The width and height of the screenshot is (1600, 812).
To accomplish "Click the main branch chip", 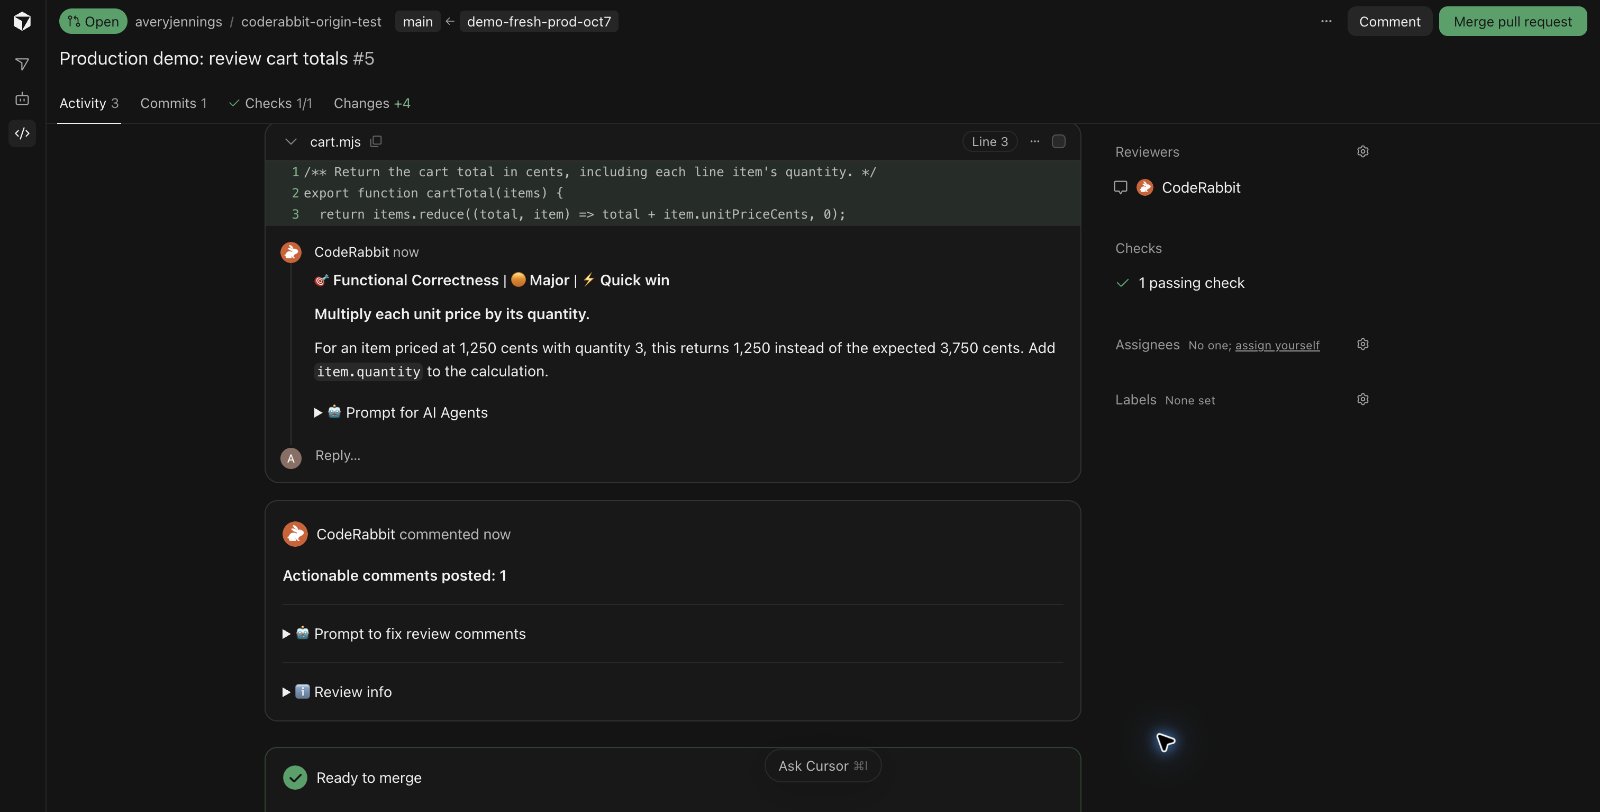I will (418, 21).
